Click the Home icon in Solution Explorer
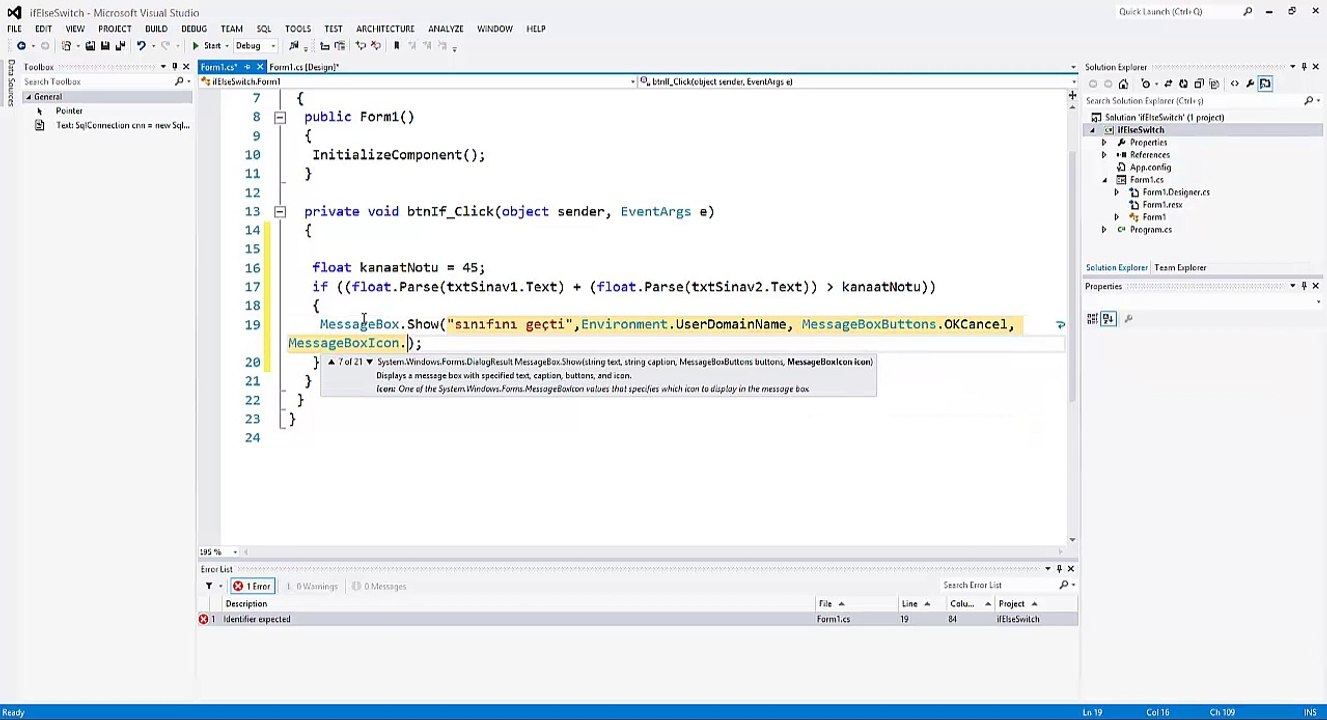Viewport: 1327px width, 720px height. click(1123, 84)
